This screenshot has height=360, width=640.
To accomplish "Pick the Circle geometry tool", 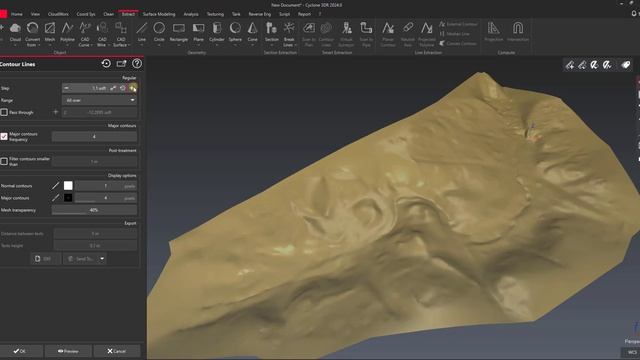I will coord(159,32).
